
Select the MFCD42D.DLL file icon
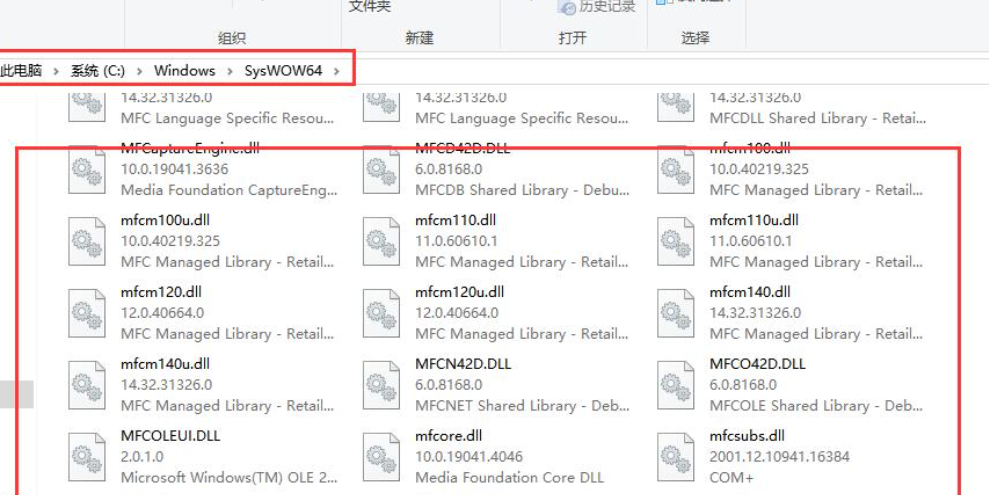coord(381,171)
